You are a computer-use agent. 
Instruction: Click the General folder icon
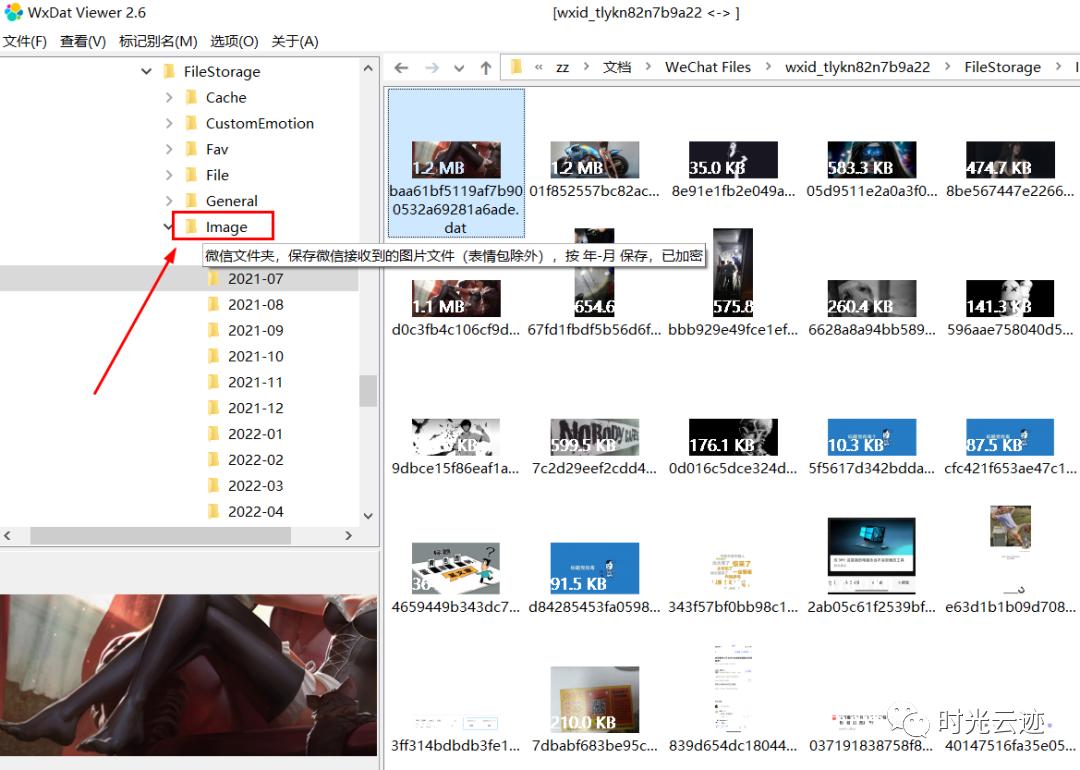(191, 201)
